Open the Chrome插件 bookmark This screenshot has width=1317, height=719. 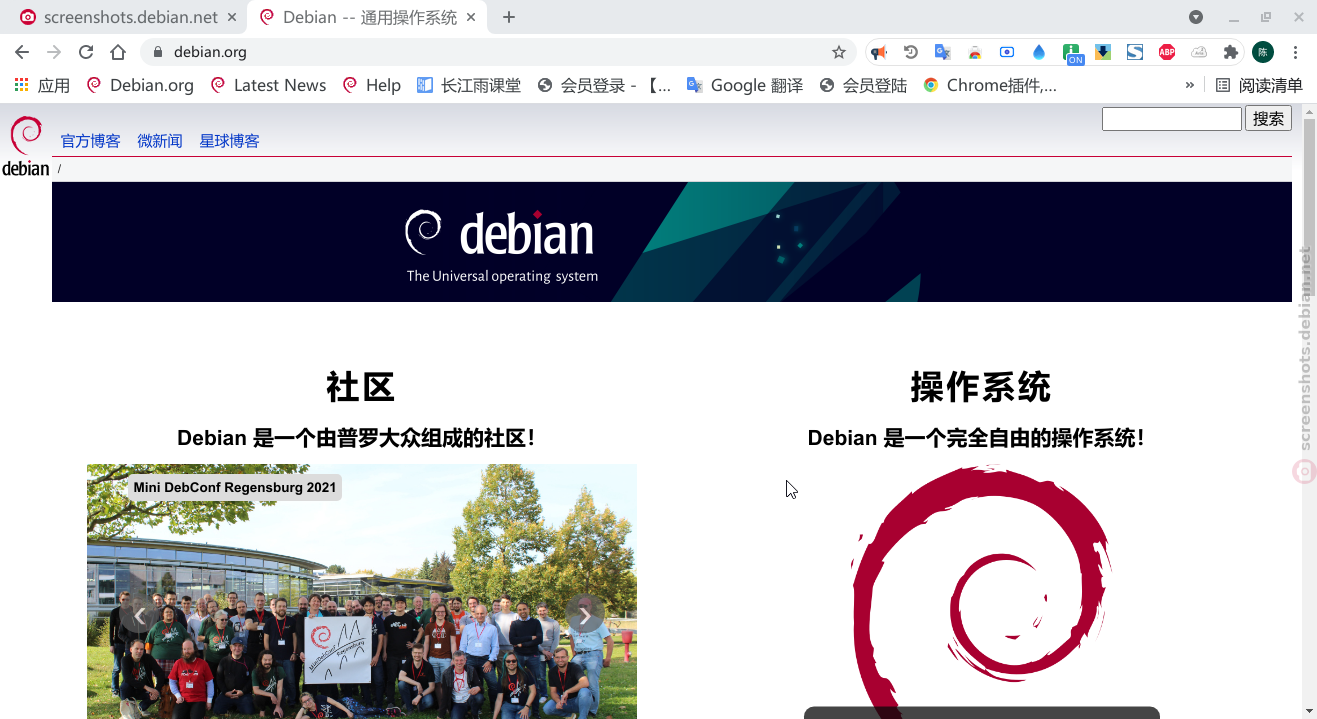click(990, 85)
